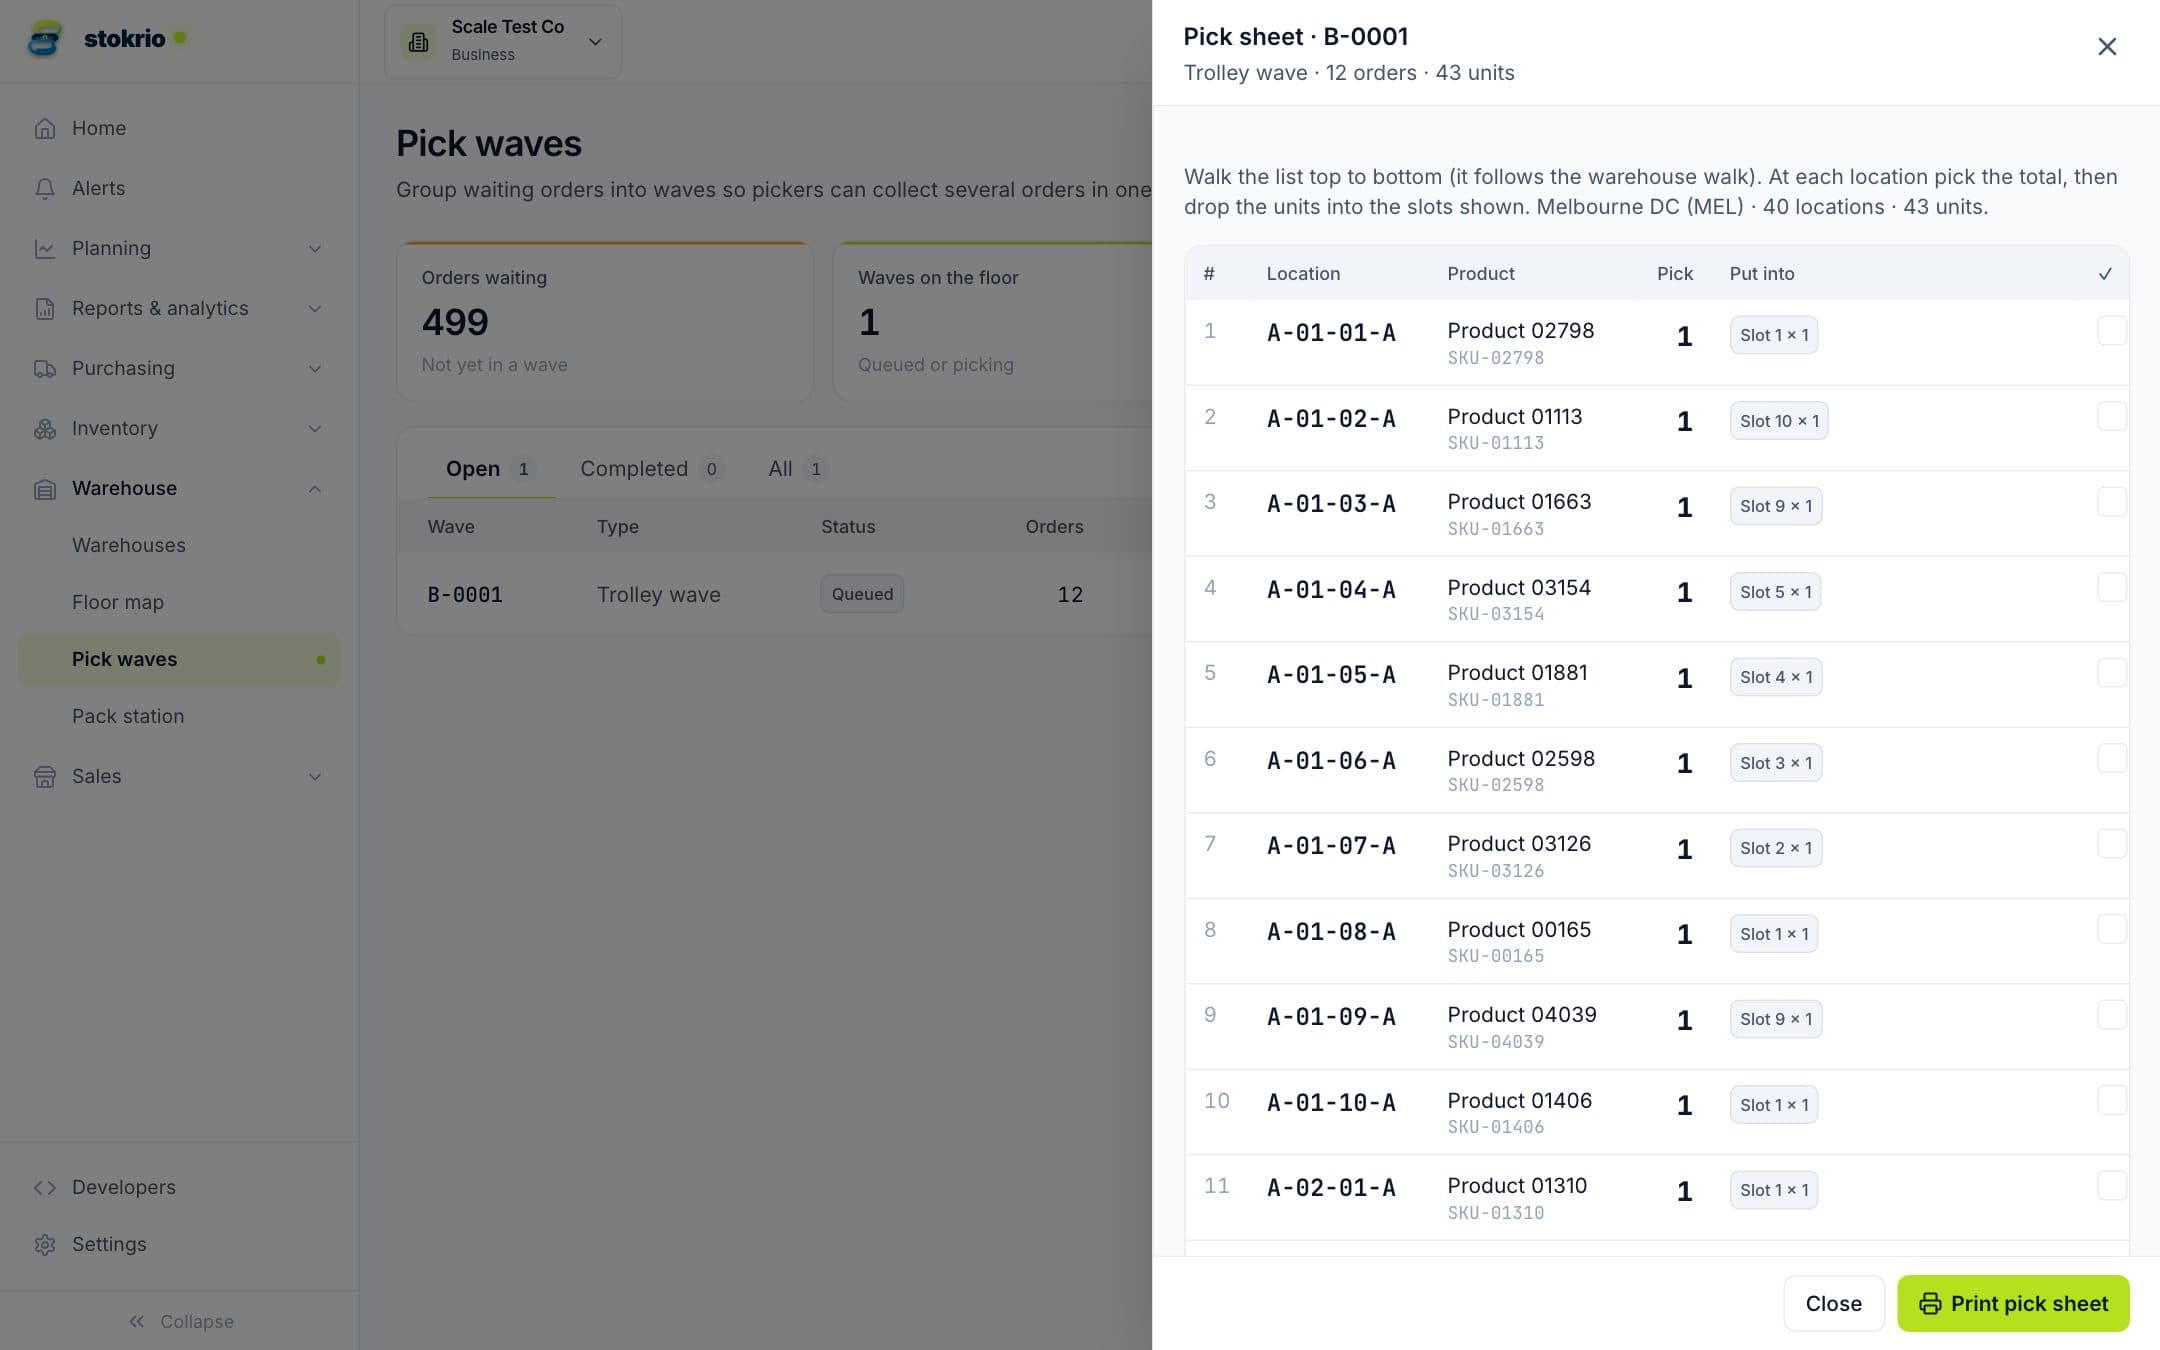
Task: Close the Pick sheet panel with X
Action: [x=2107, y=46]
